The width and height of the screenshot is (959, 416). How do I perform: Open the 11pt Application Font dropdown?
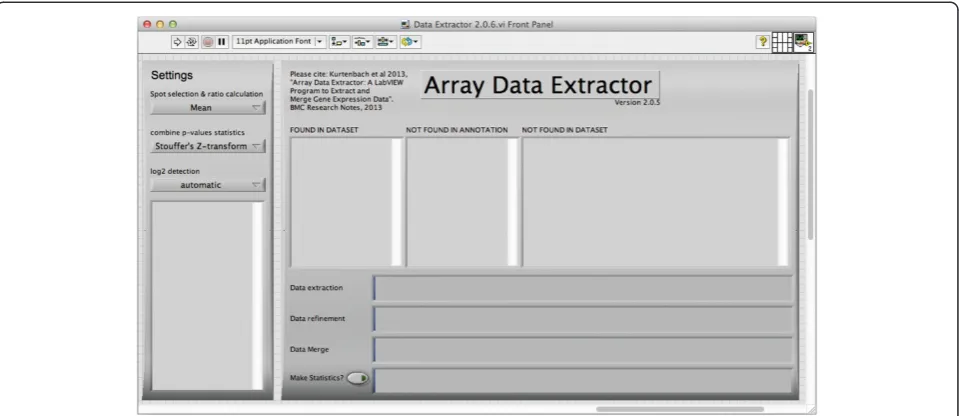coord(280,42)
